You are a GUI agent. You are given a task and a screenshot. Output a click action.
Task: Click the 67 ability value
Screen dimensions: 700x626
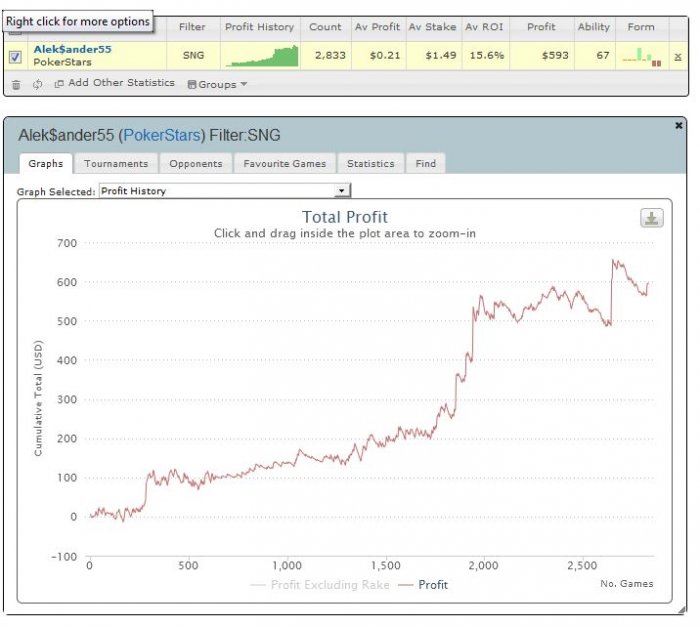603,55
